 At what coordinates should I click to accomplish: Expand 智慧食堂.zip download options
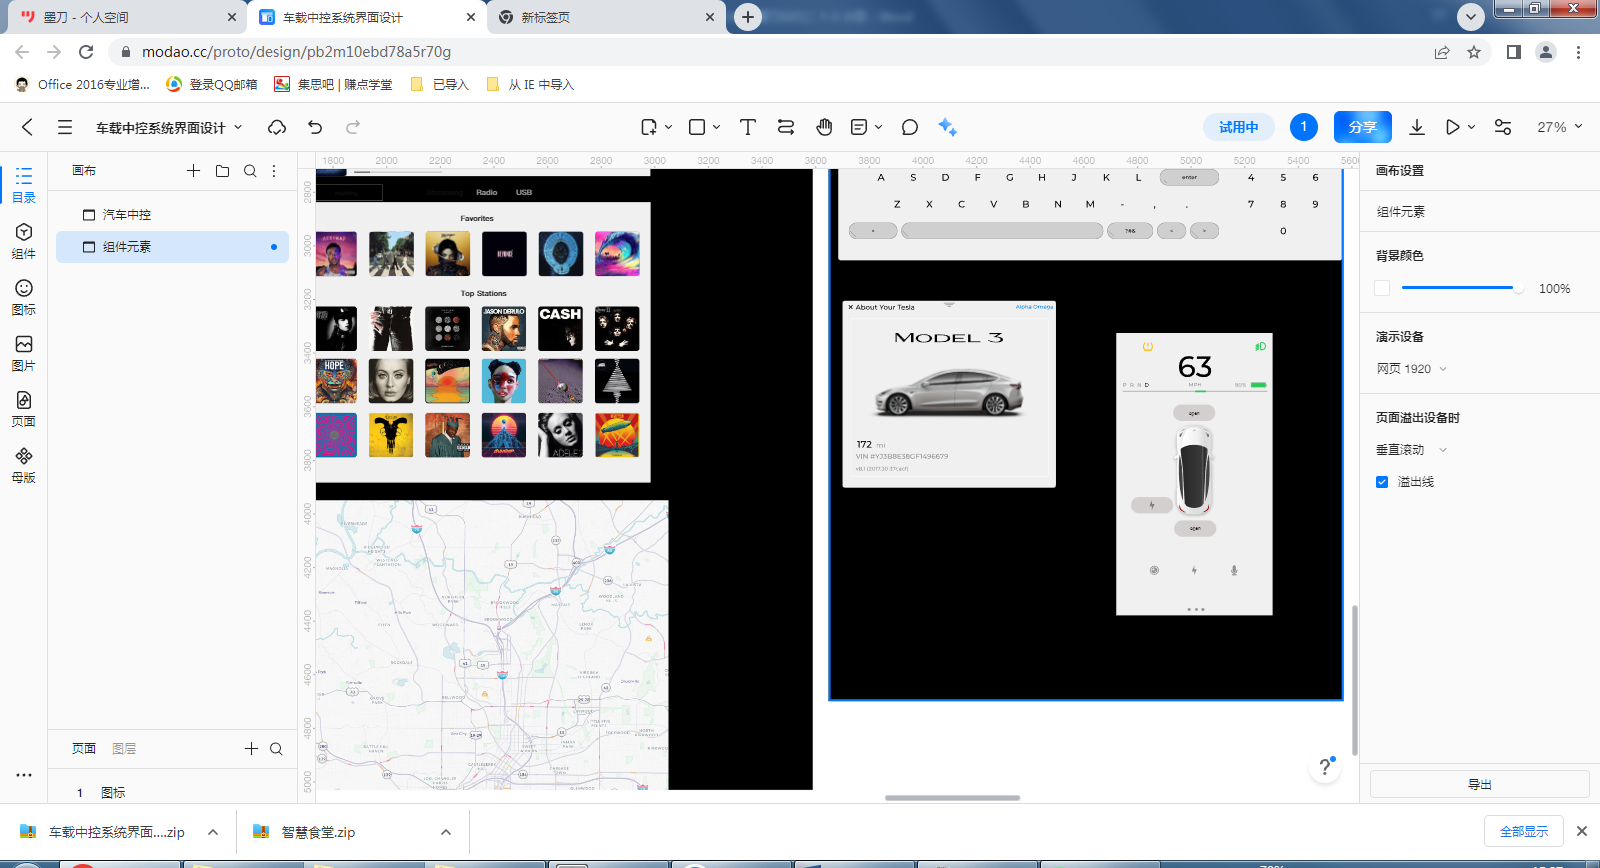pyautogui.click(x=446, y=832)
